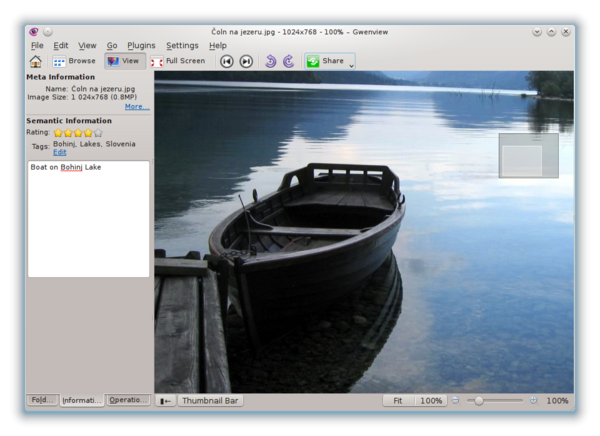The width and height of the screenshot is (600, 436).
Task: Switch to Browse mode
Action: [75, 61]
